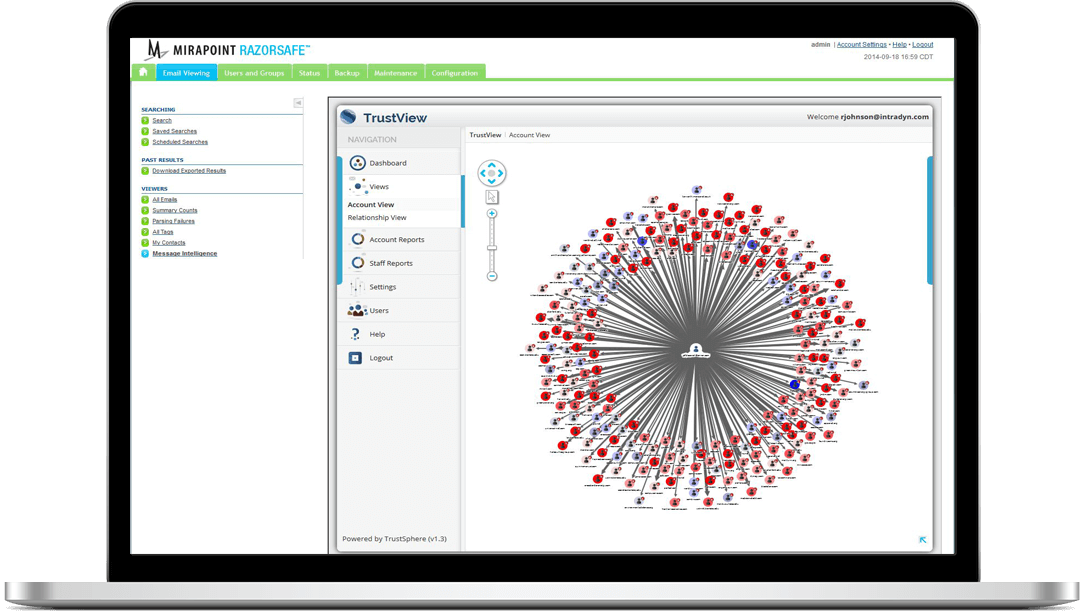
Task: Click the blue right-edge panel handle
Action: click(931, 220)
